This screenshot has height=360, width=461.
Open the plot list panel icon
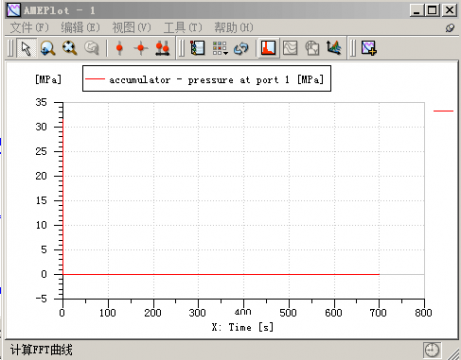click(198, 48)
